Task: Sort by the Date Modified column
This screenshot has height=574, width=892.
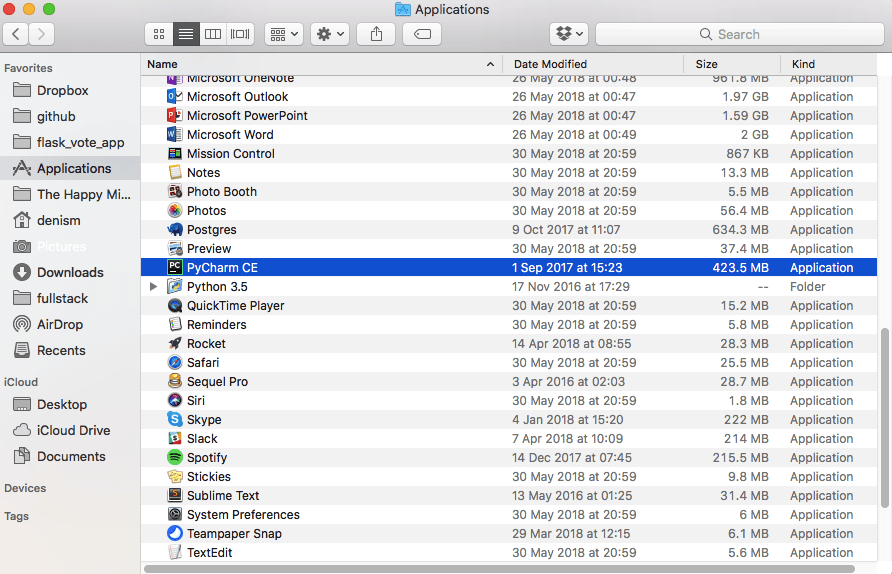Action: [x=593, y=64]
